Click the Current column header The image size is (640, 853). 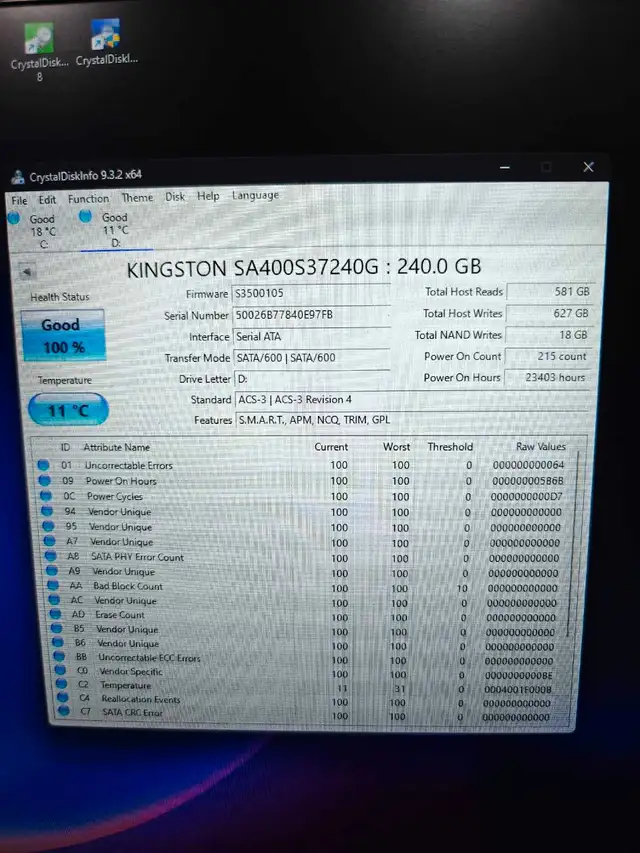[x=331, y=447]
